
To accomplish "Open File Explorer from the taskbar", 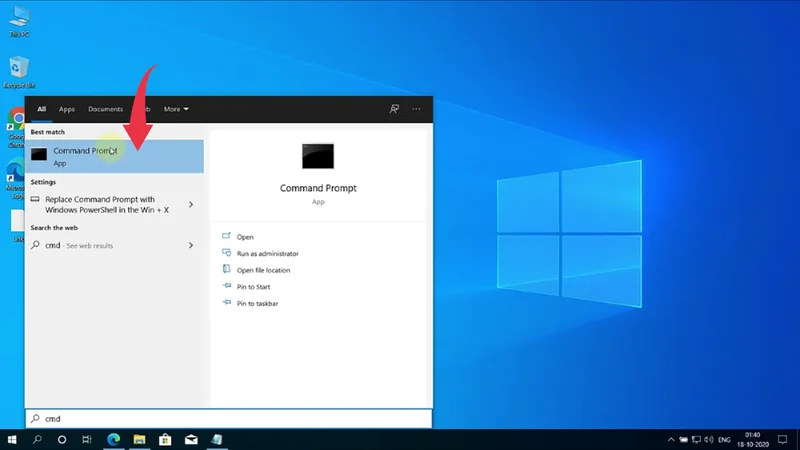I will (140, 440).
